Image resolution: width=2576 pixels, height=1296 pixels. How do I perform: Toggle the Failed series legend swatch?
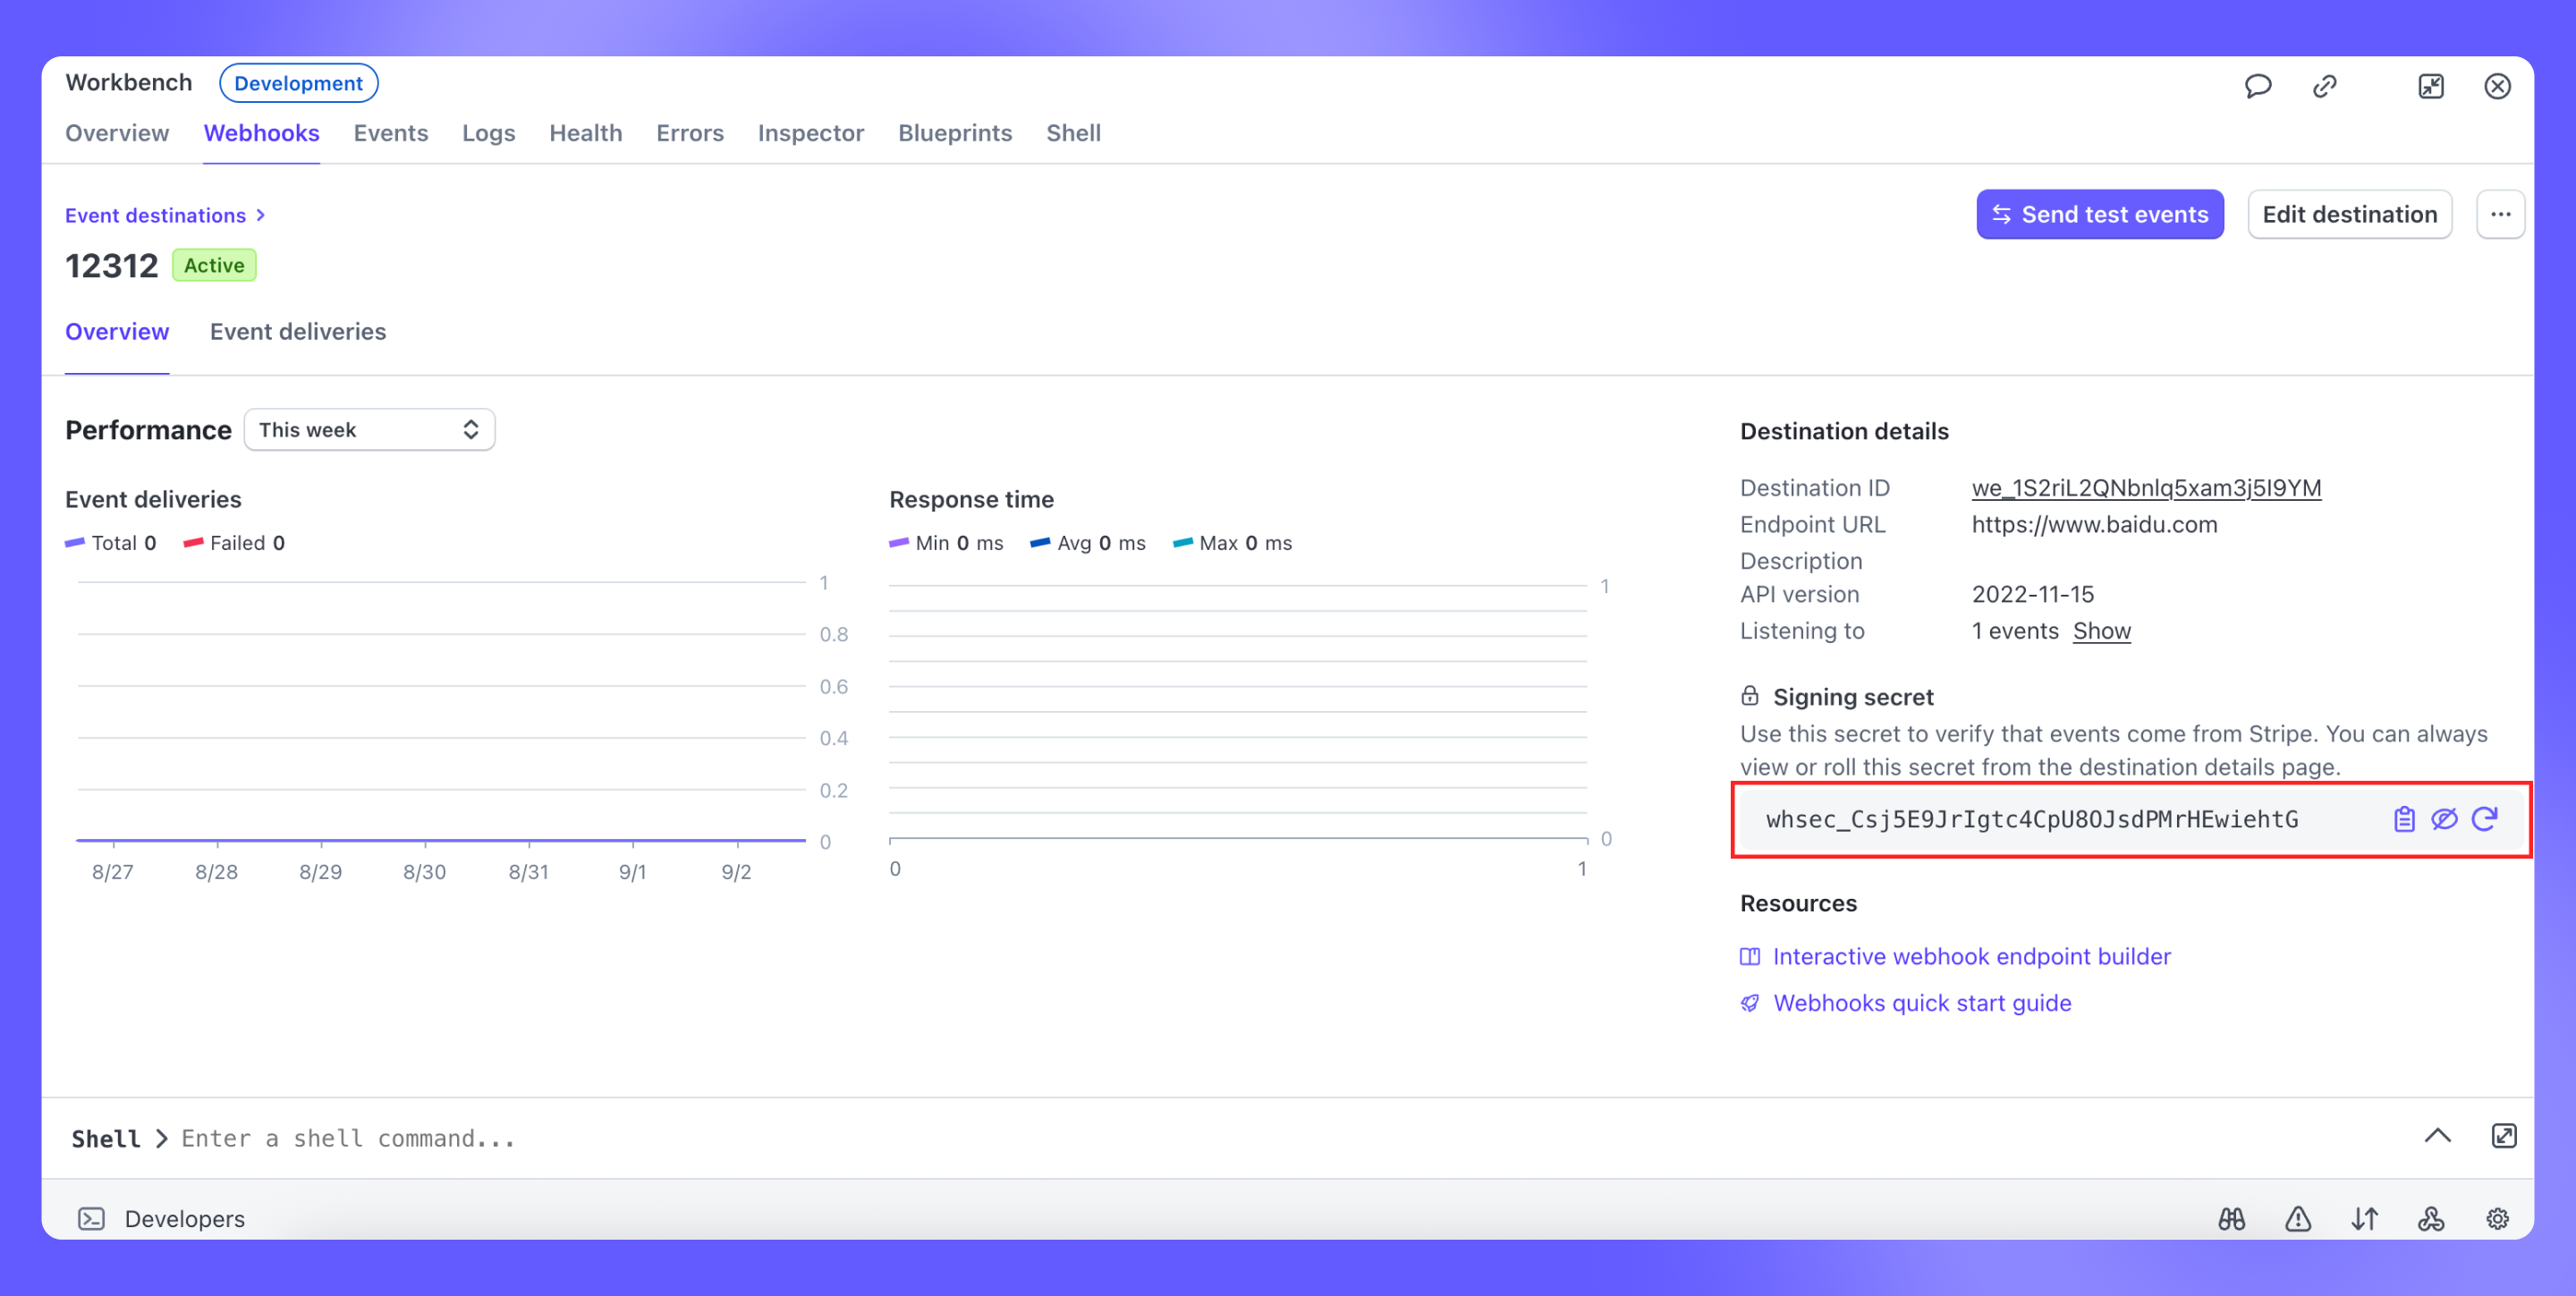[194, 542]
